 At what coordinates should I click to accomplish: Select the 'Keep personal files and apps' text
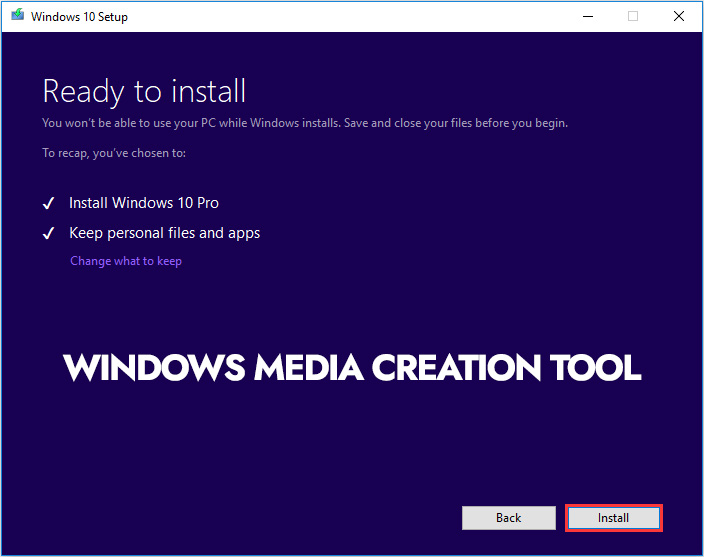164,233
